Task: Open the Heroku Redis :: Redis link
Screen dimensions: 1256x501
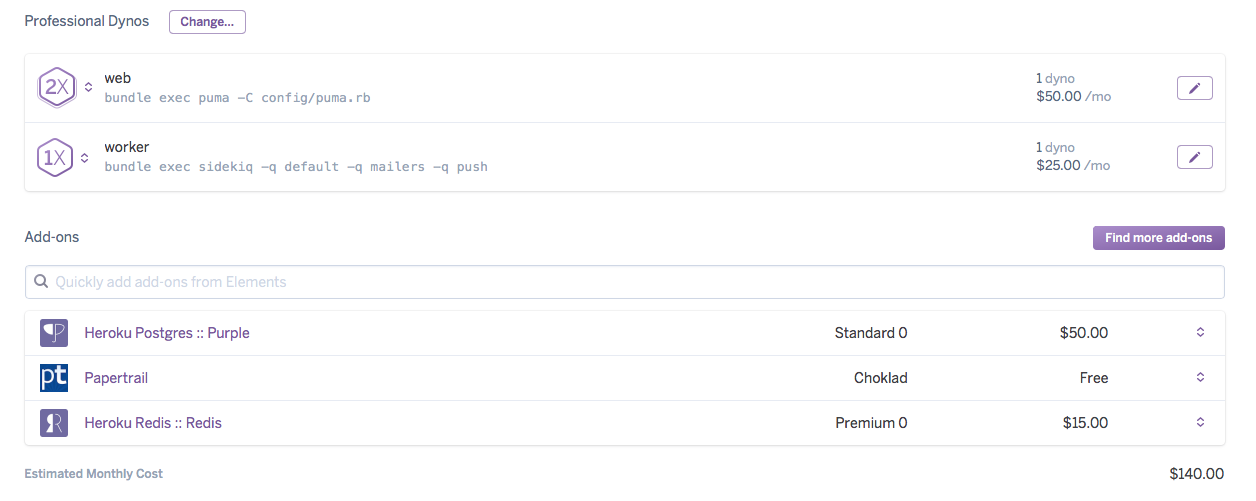Action: tap(153, 423)
